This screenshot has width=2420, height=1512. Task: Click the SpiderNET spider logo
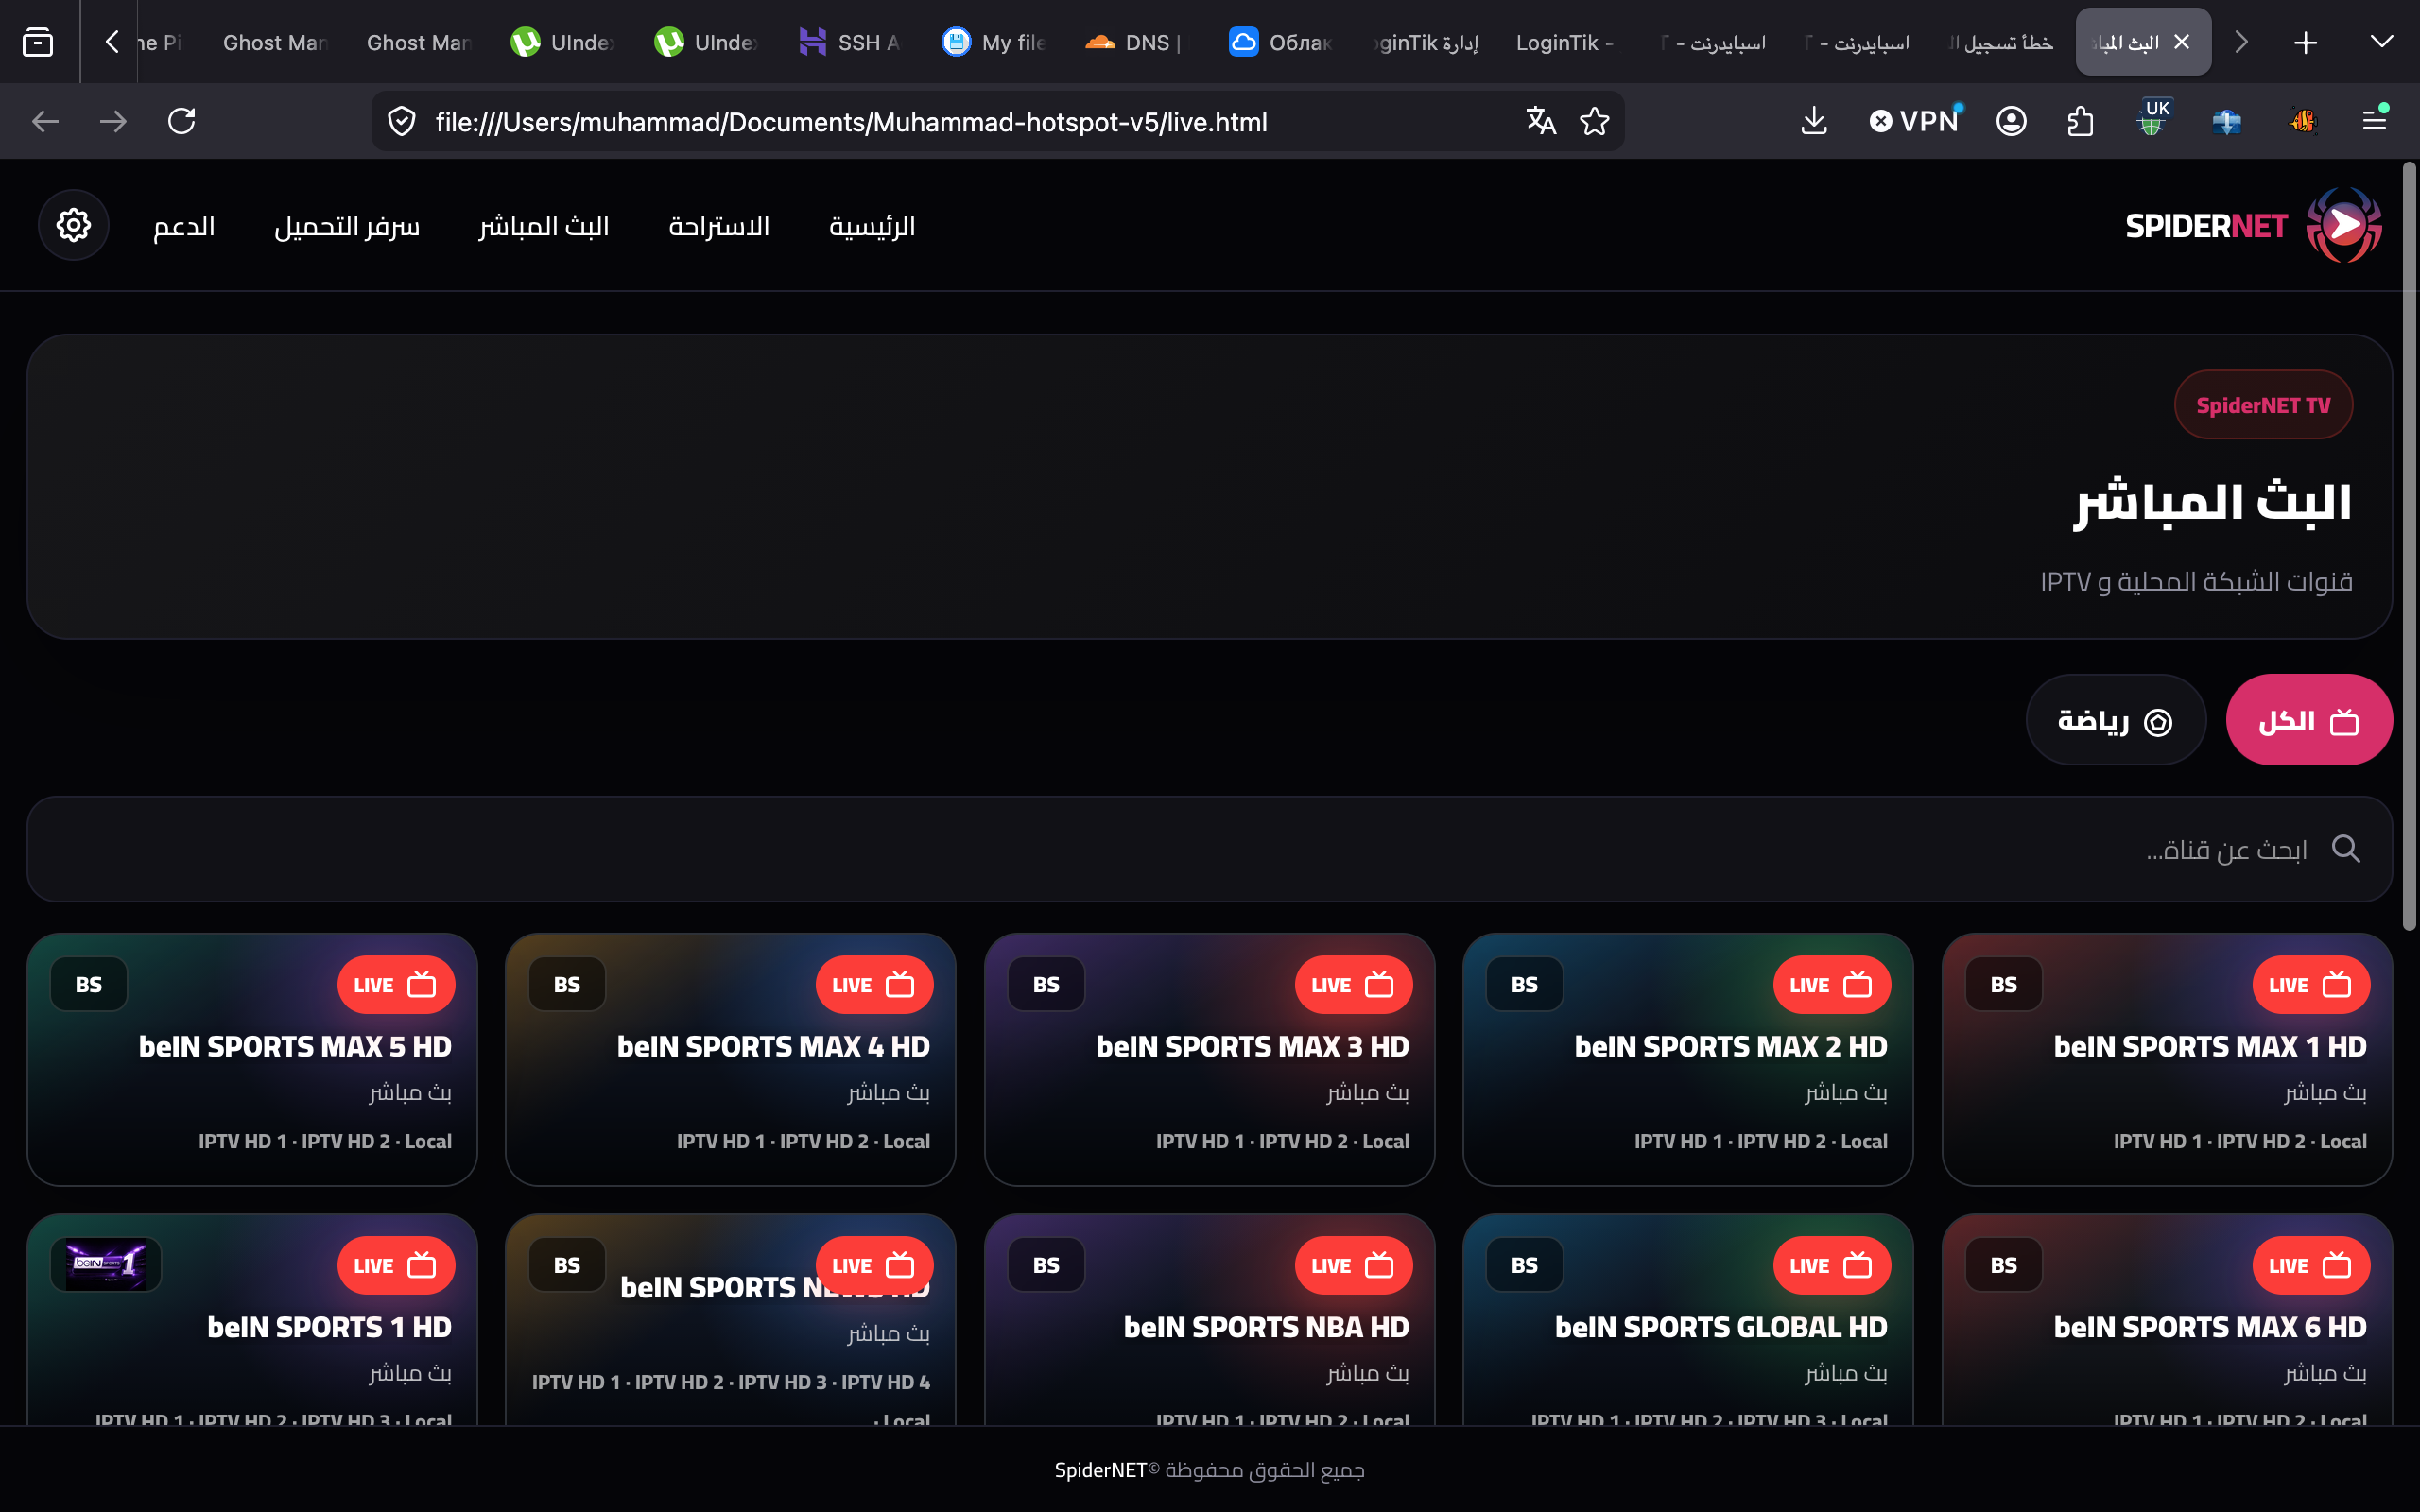(2343, 226)
